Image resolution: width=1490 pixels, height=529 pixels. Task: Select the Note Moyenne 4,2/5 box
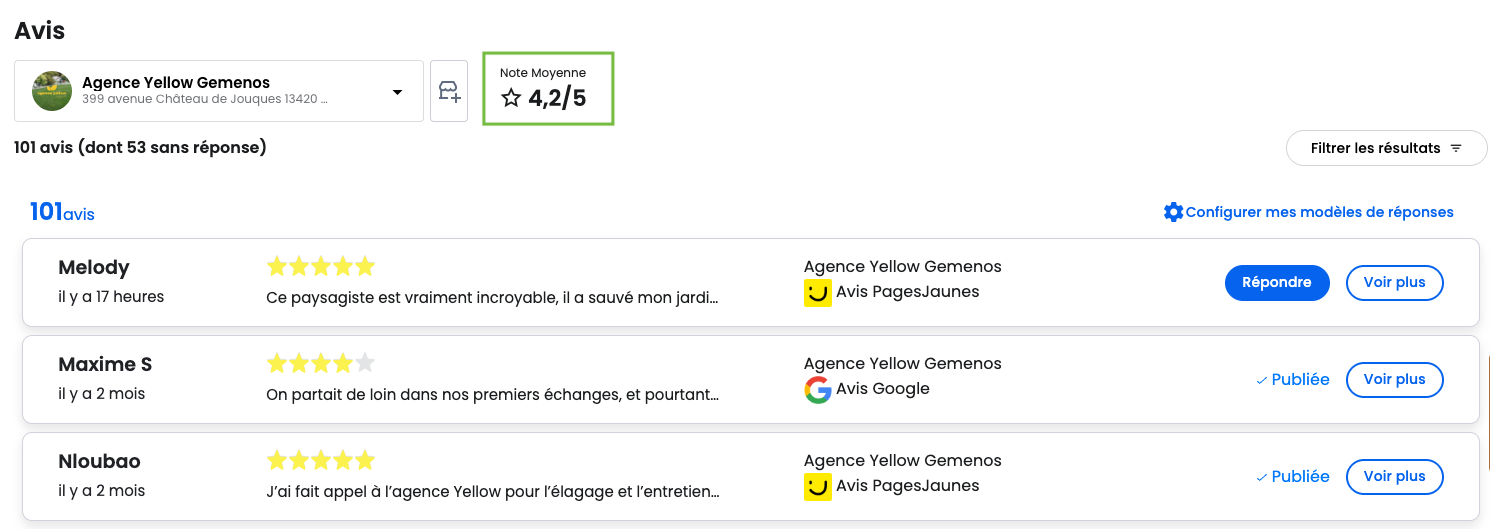click(548, 89)
